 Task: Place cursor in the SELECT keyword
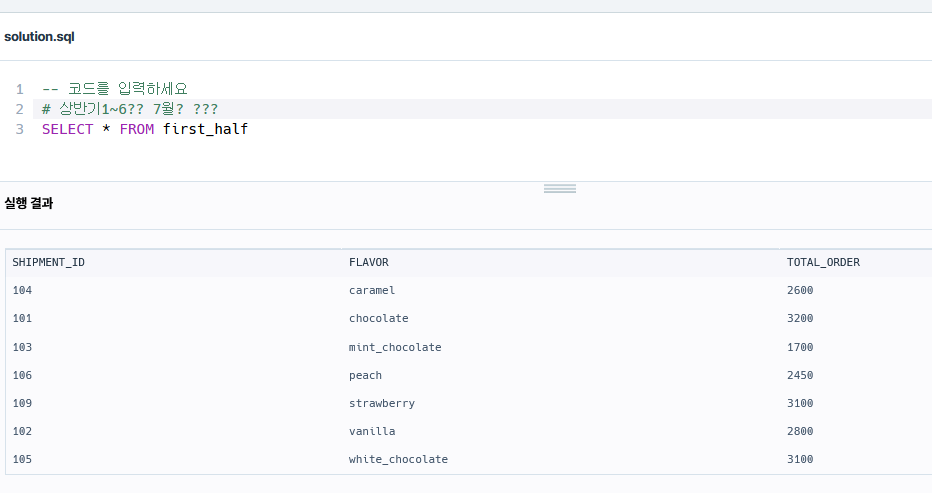coord(67,129)
